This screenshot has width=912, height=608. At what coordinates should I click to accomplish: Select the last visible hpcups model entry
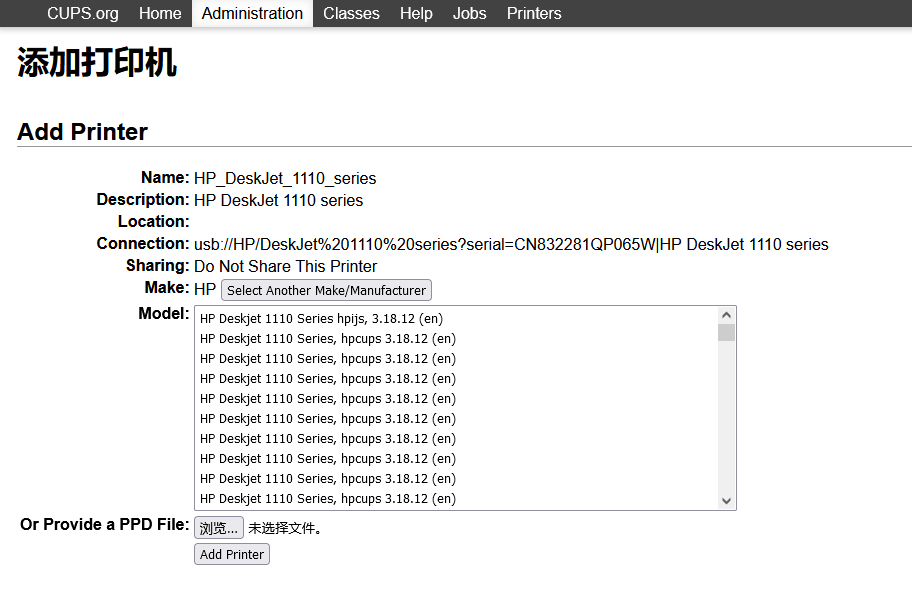327,499
